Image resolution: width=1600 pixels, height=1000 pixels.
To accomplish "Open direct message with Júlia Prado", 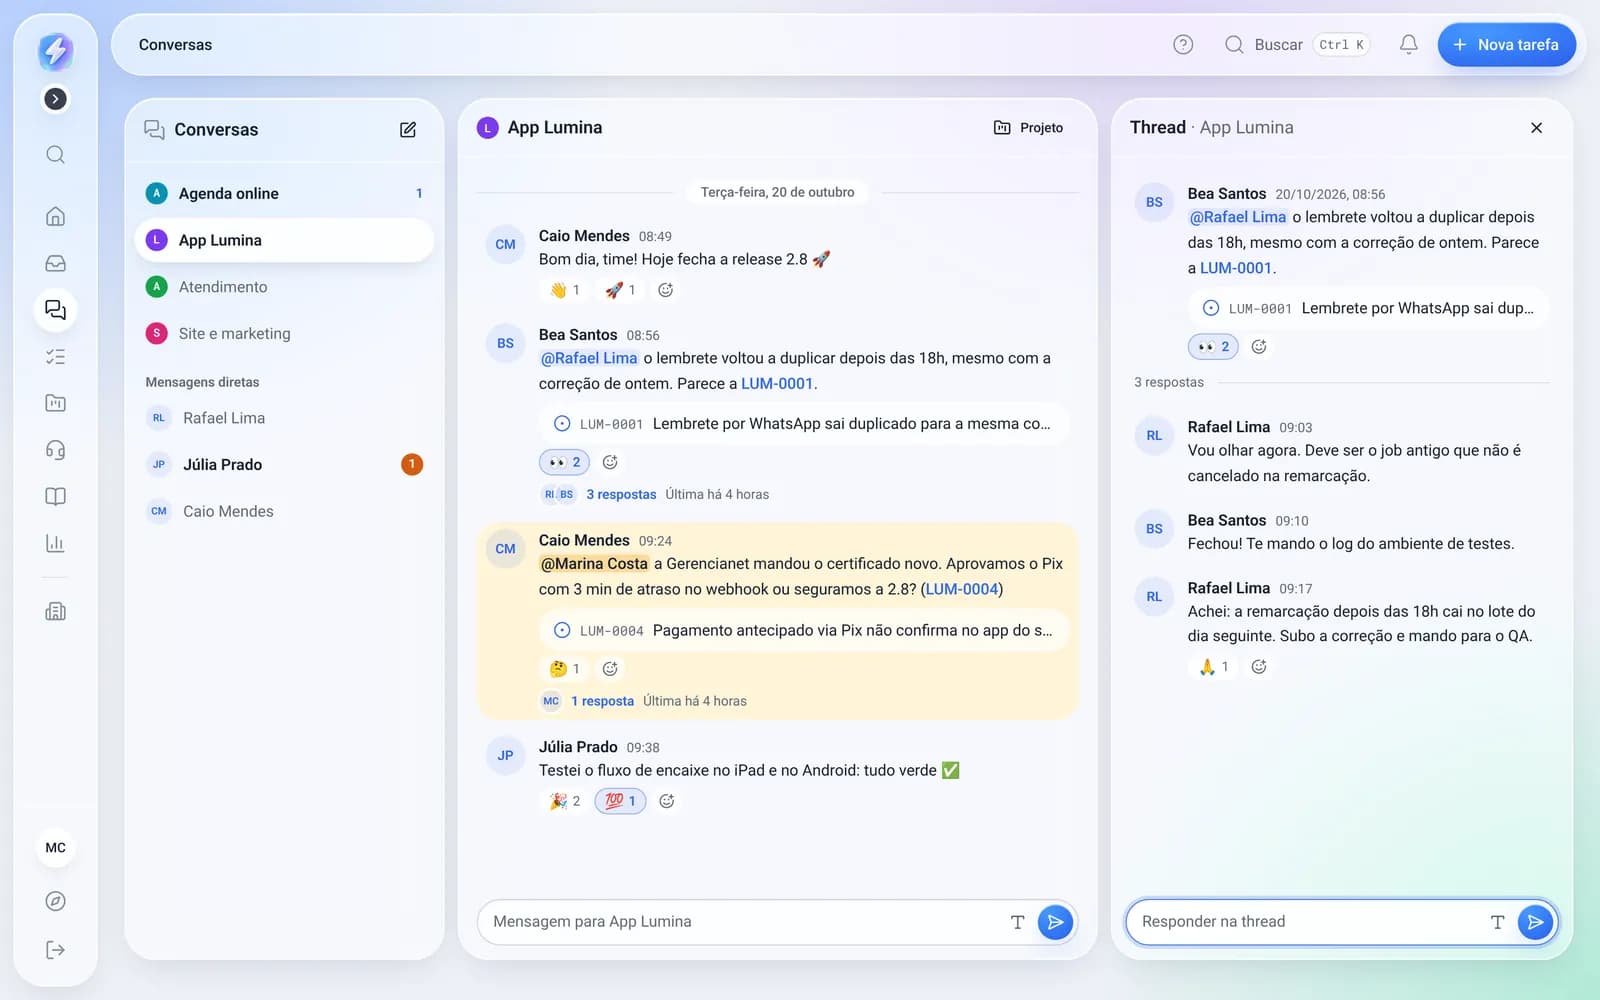I will click(x=284, y=464).
